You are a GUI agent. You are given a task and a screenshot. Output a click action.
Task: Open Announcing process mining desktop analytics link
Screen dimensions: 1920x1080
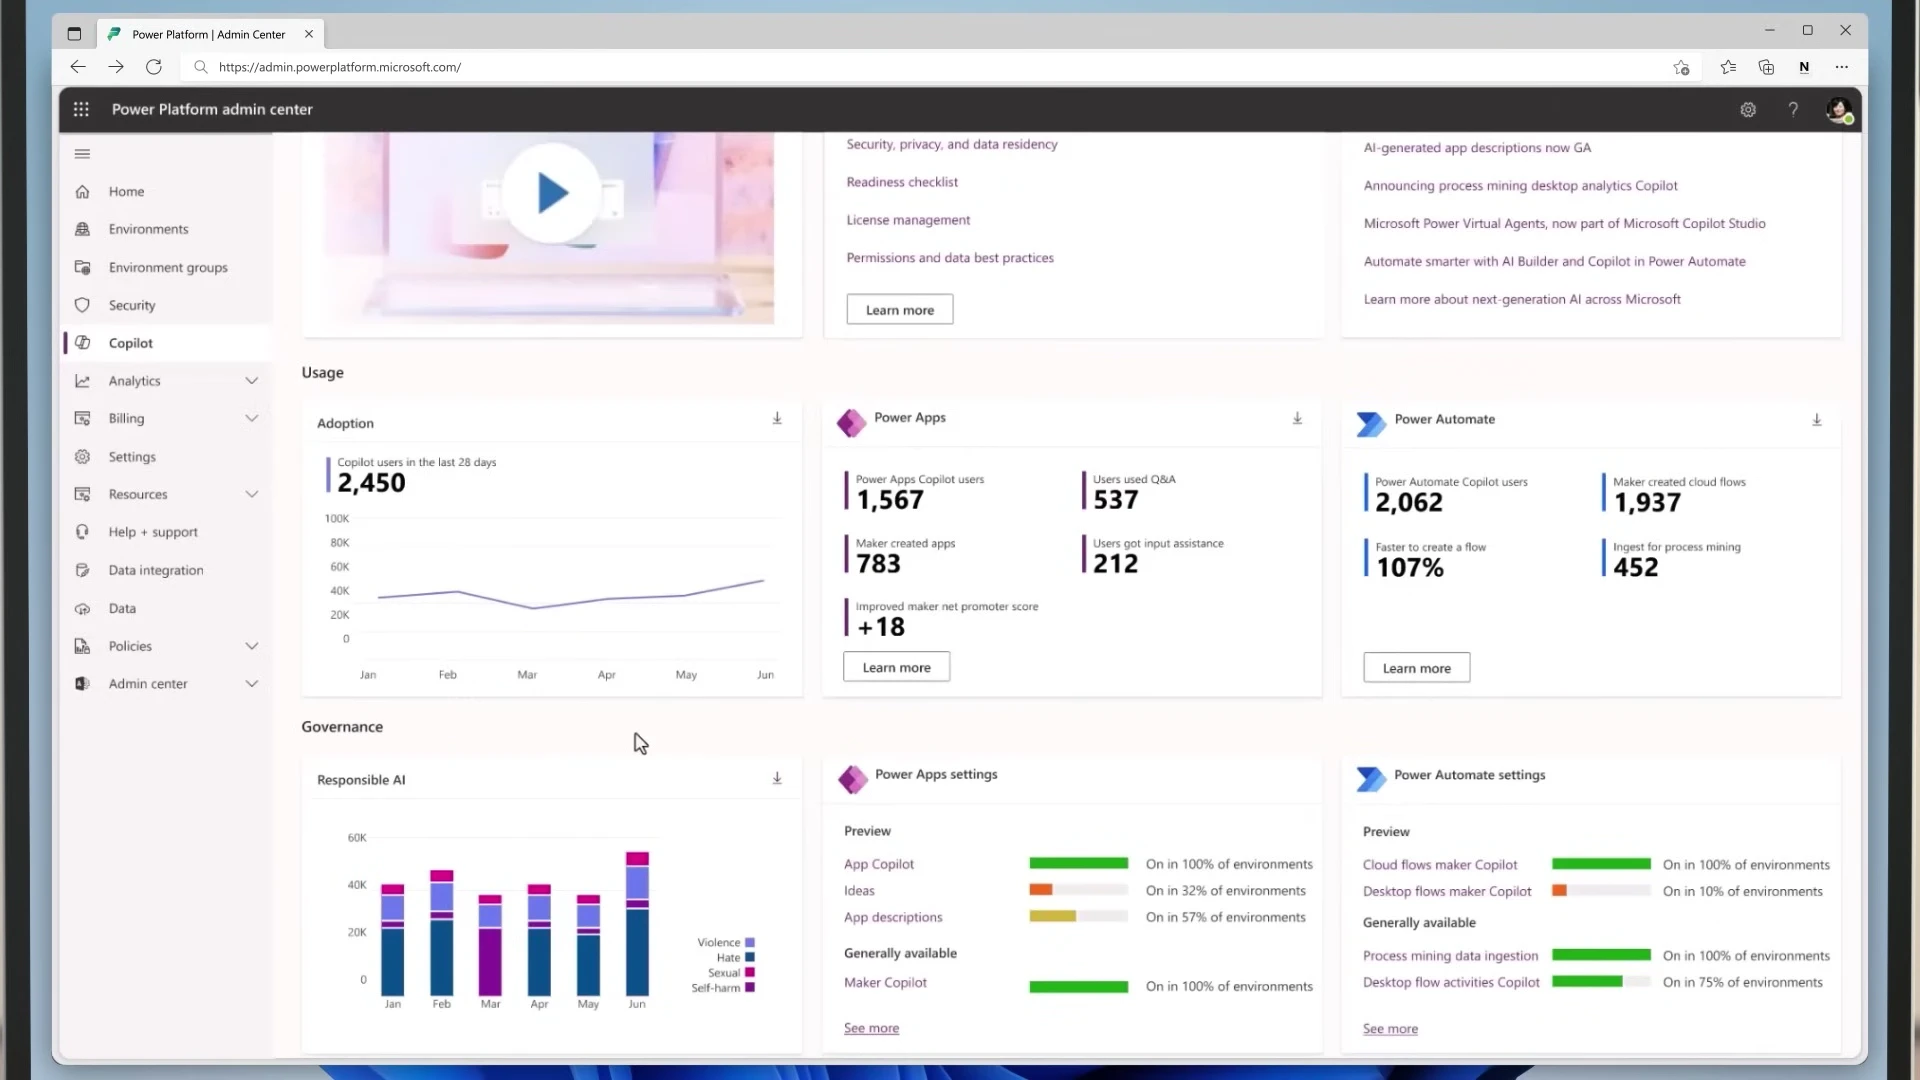1520,186
